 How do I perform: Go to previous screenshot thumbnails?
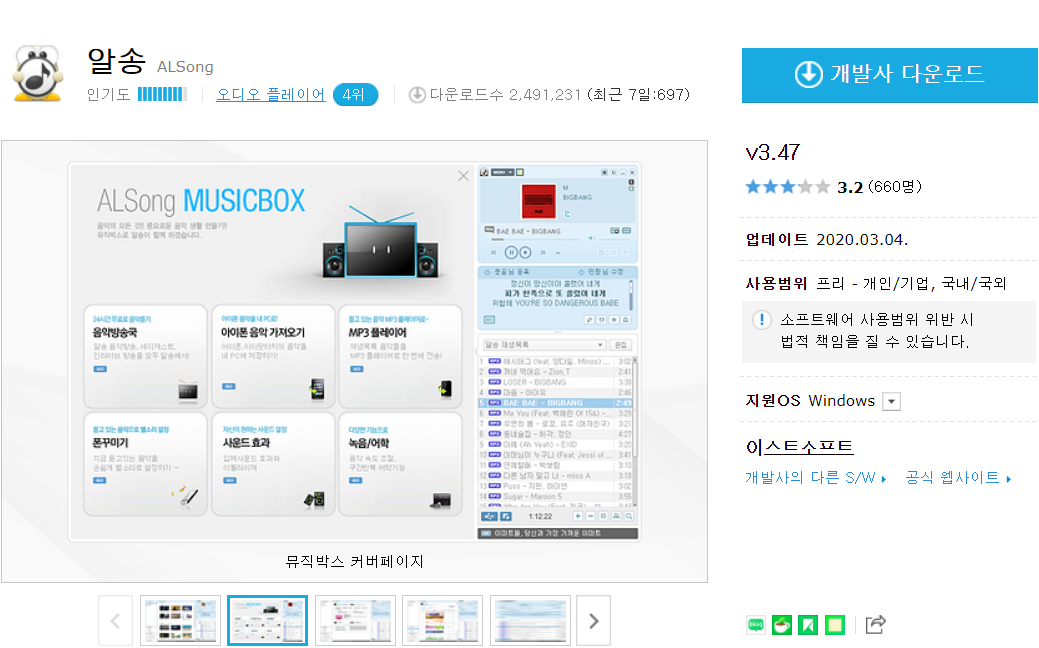pos(115,621)
